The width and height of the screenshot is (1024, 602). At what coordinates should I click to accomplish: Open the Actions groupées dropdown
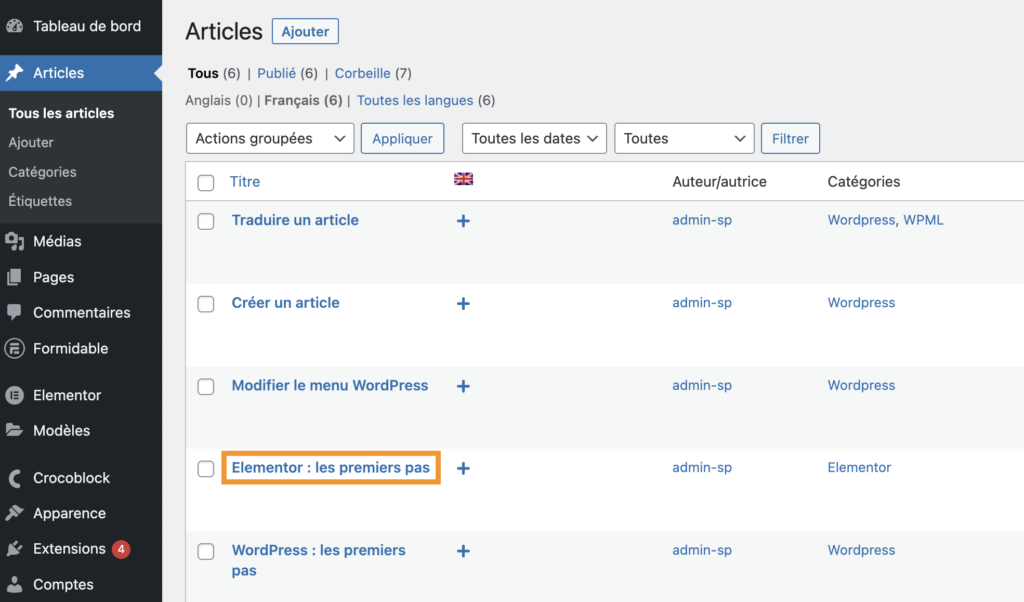(x=270, y=139)
